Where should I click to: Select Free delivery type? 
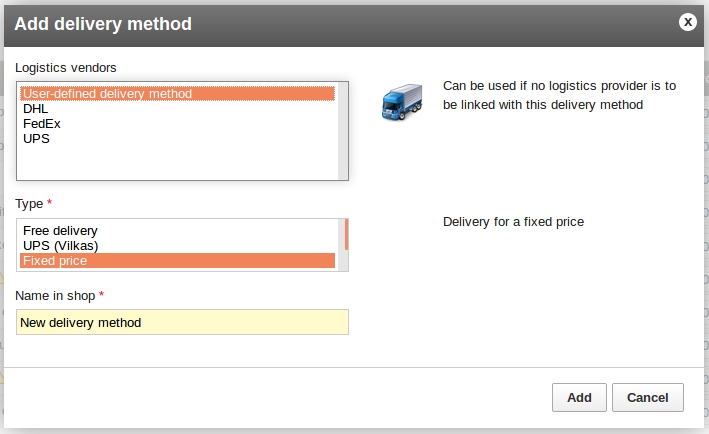coord(177,231)
